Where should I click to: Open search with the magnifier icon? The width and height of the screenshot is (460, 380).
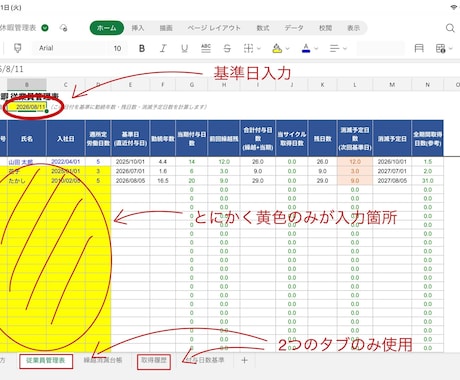tap(450, 28)
